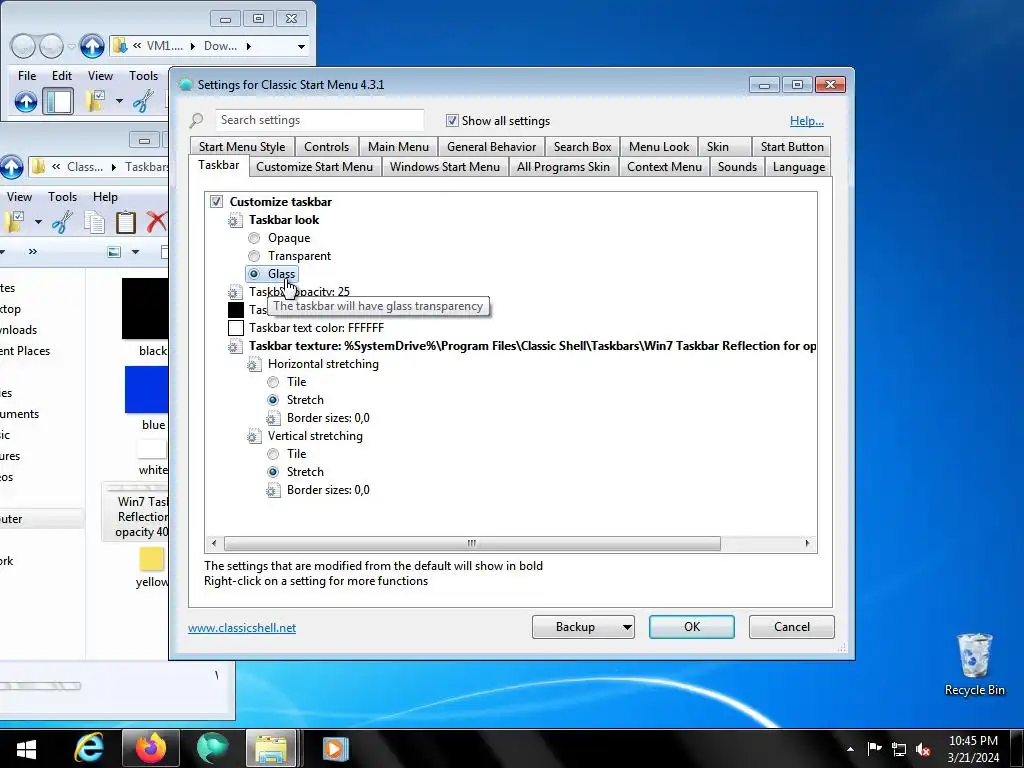Launch Internet Explorer from the taskbar
The height and width of the screenshot is (768, 1024).
point(89,748)
